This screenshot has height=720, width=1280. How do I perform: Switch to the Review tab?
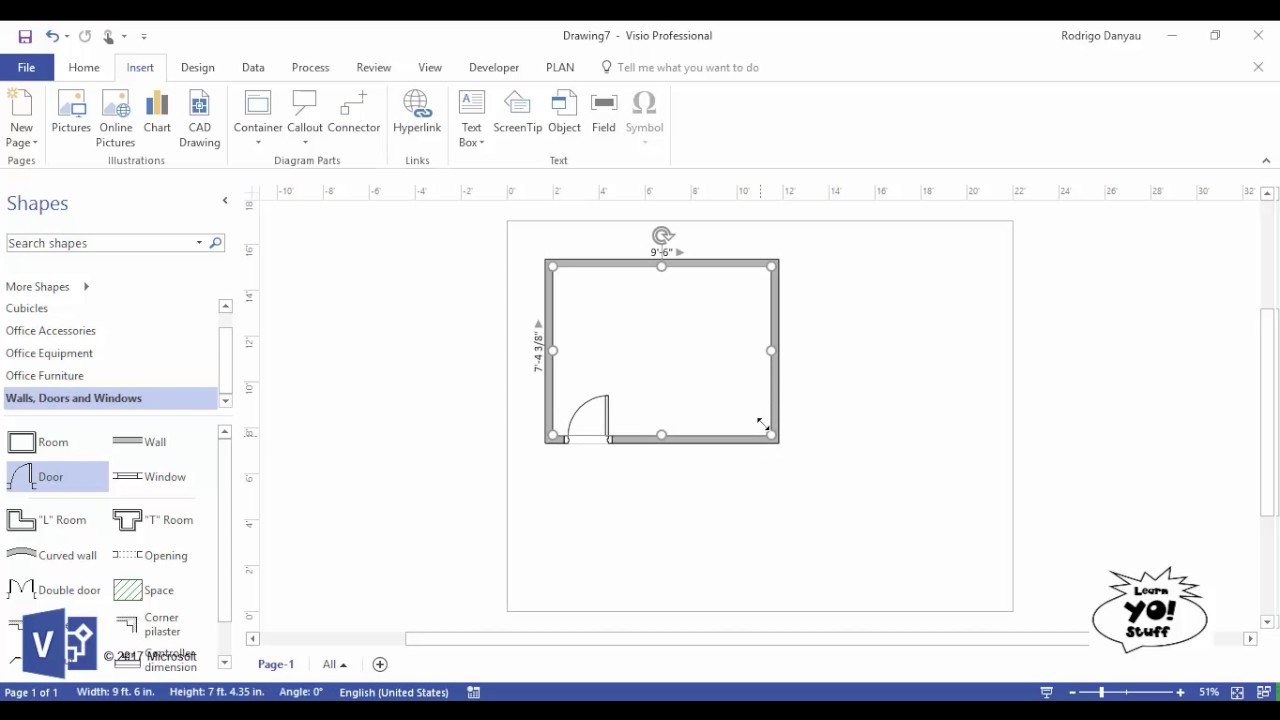[x=374, y=67]
